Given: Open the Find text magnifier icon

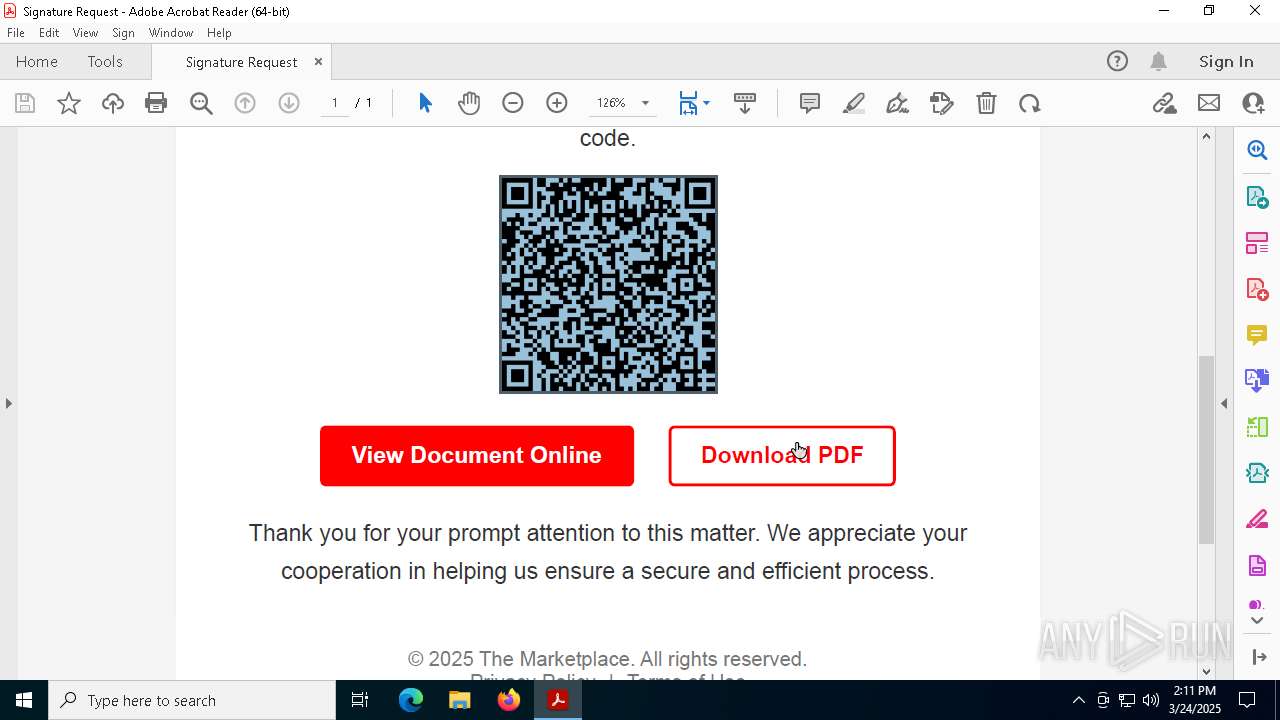Looking at the screenshot, I should click(x=201, y=103).
